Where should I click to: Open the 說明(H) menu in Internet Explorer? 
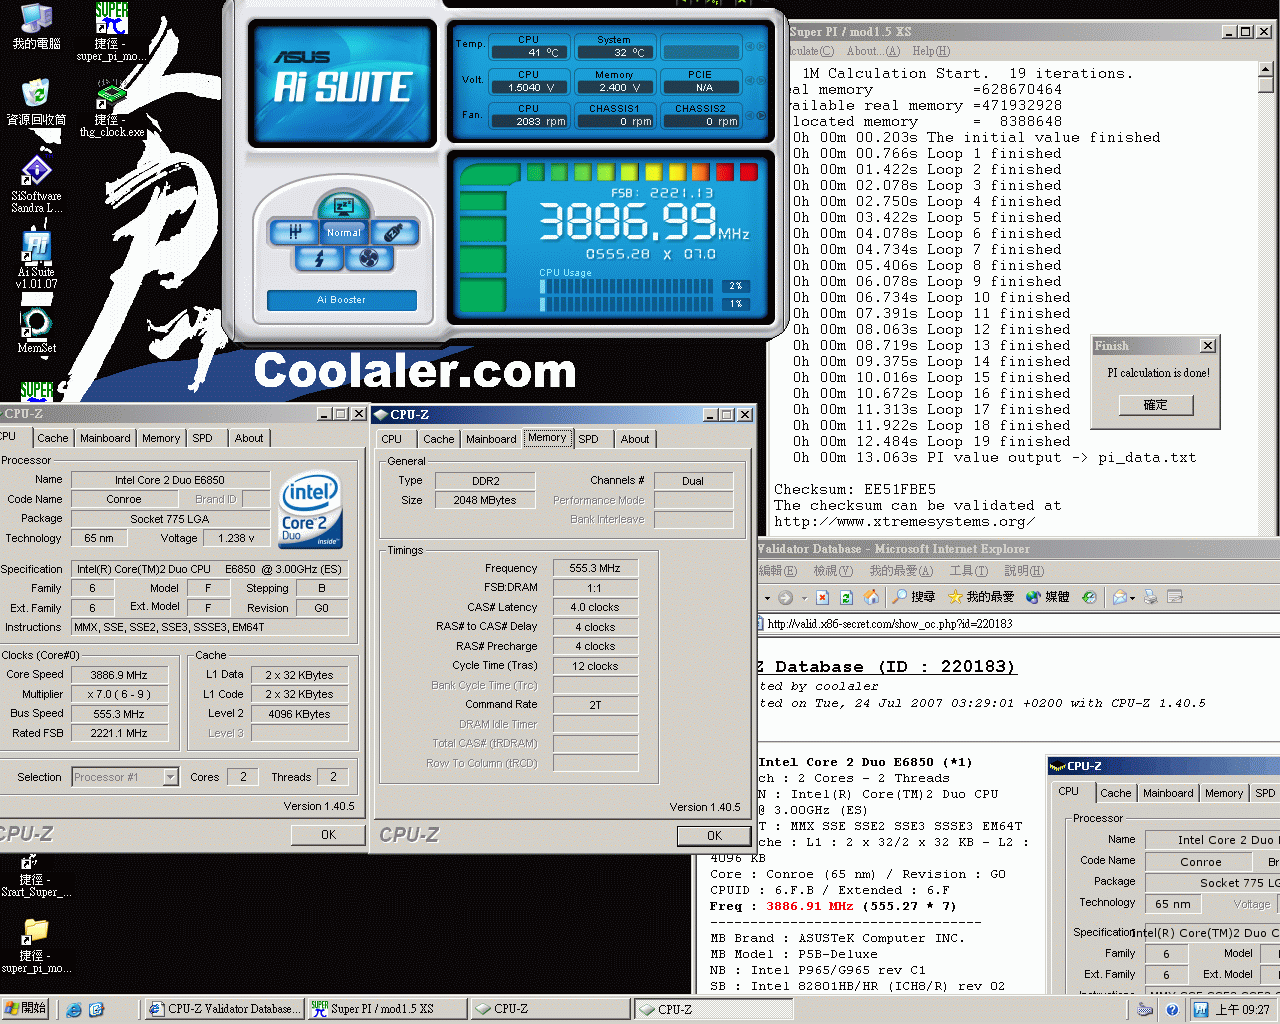(x=1024, y=571)
